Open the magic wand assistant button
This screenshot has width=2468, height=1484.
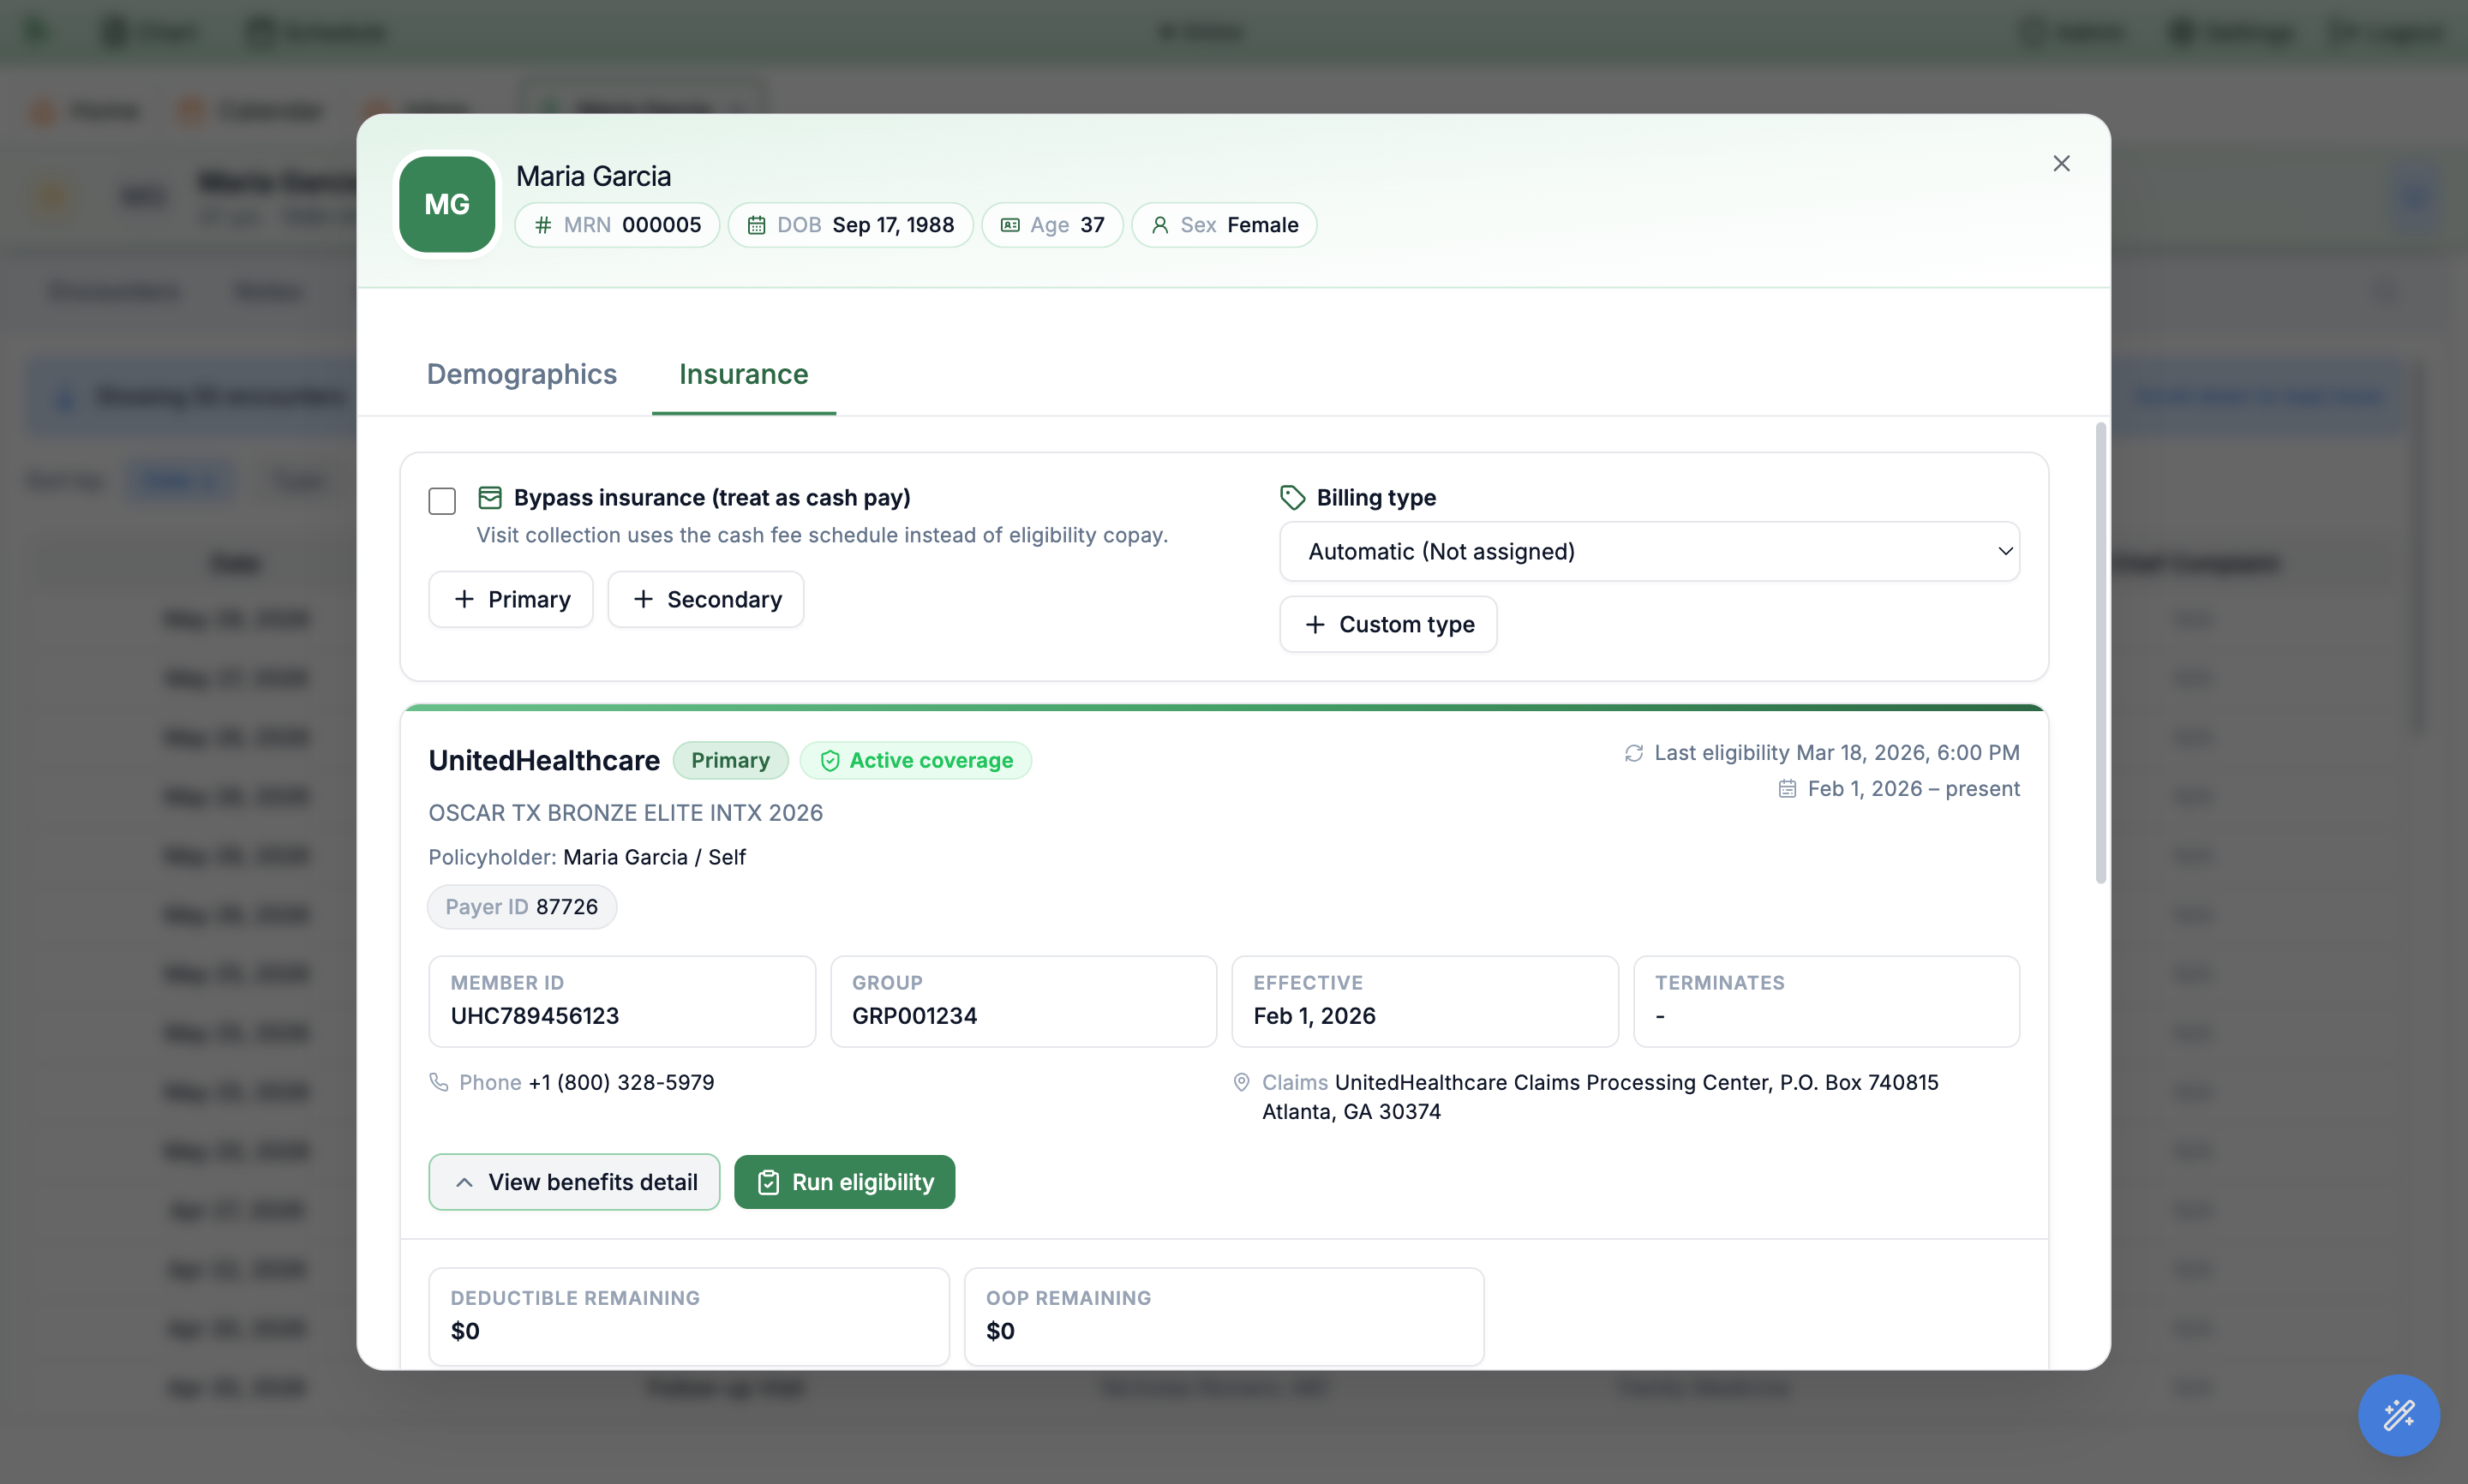pos(2399,1415)
